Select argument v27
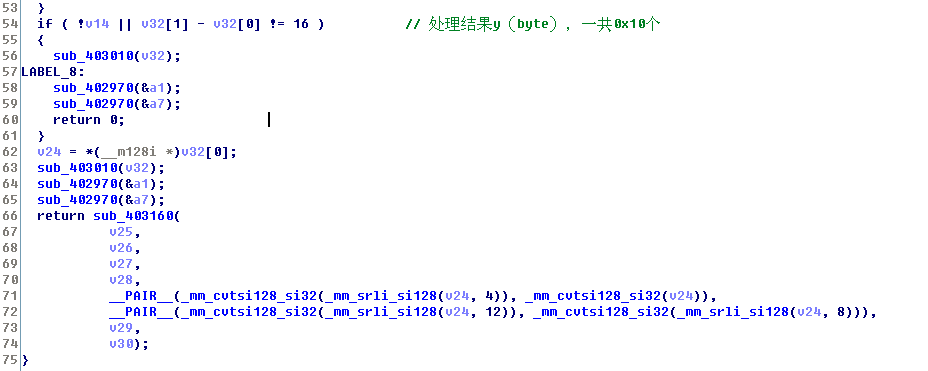Screen dimensions: 928x371 click(x=121, y=264)
